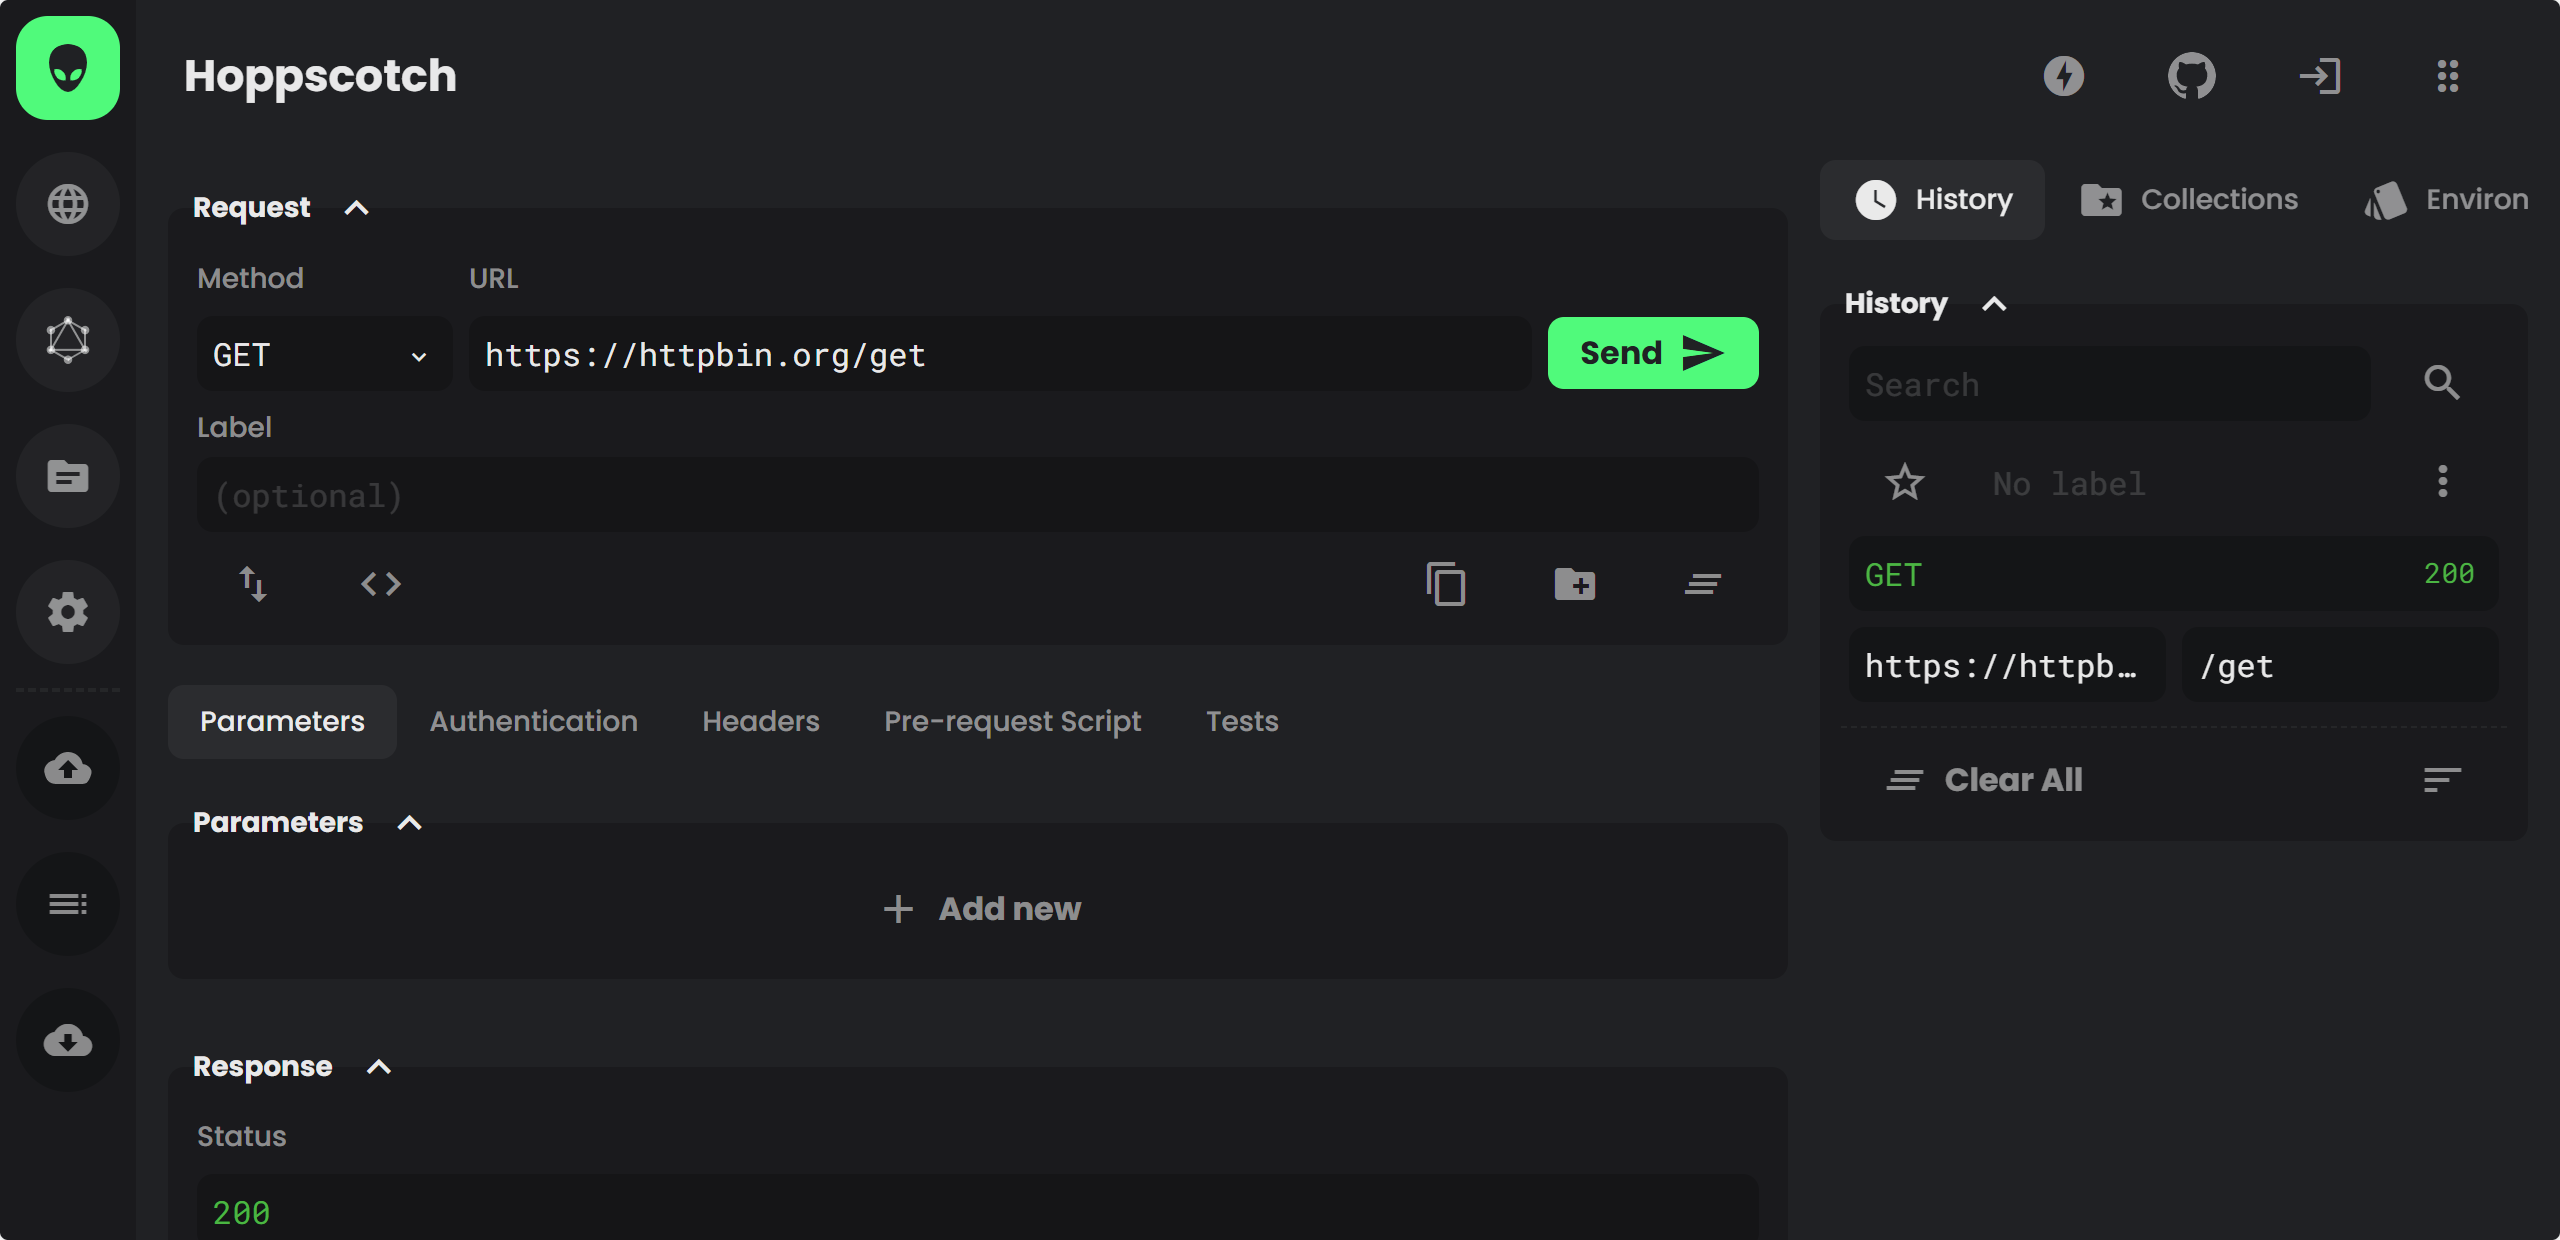Click the optional Label input field
Viewport: 2560px width, 1240px height.
coord(977,496)
